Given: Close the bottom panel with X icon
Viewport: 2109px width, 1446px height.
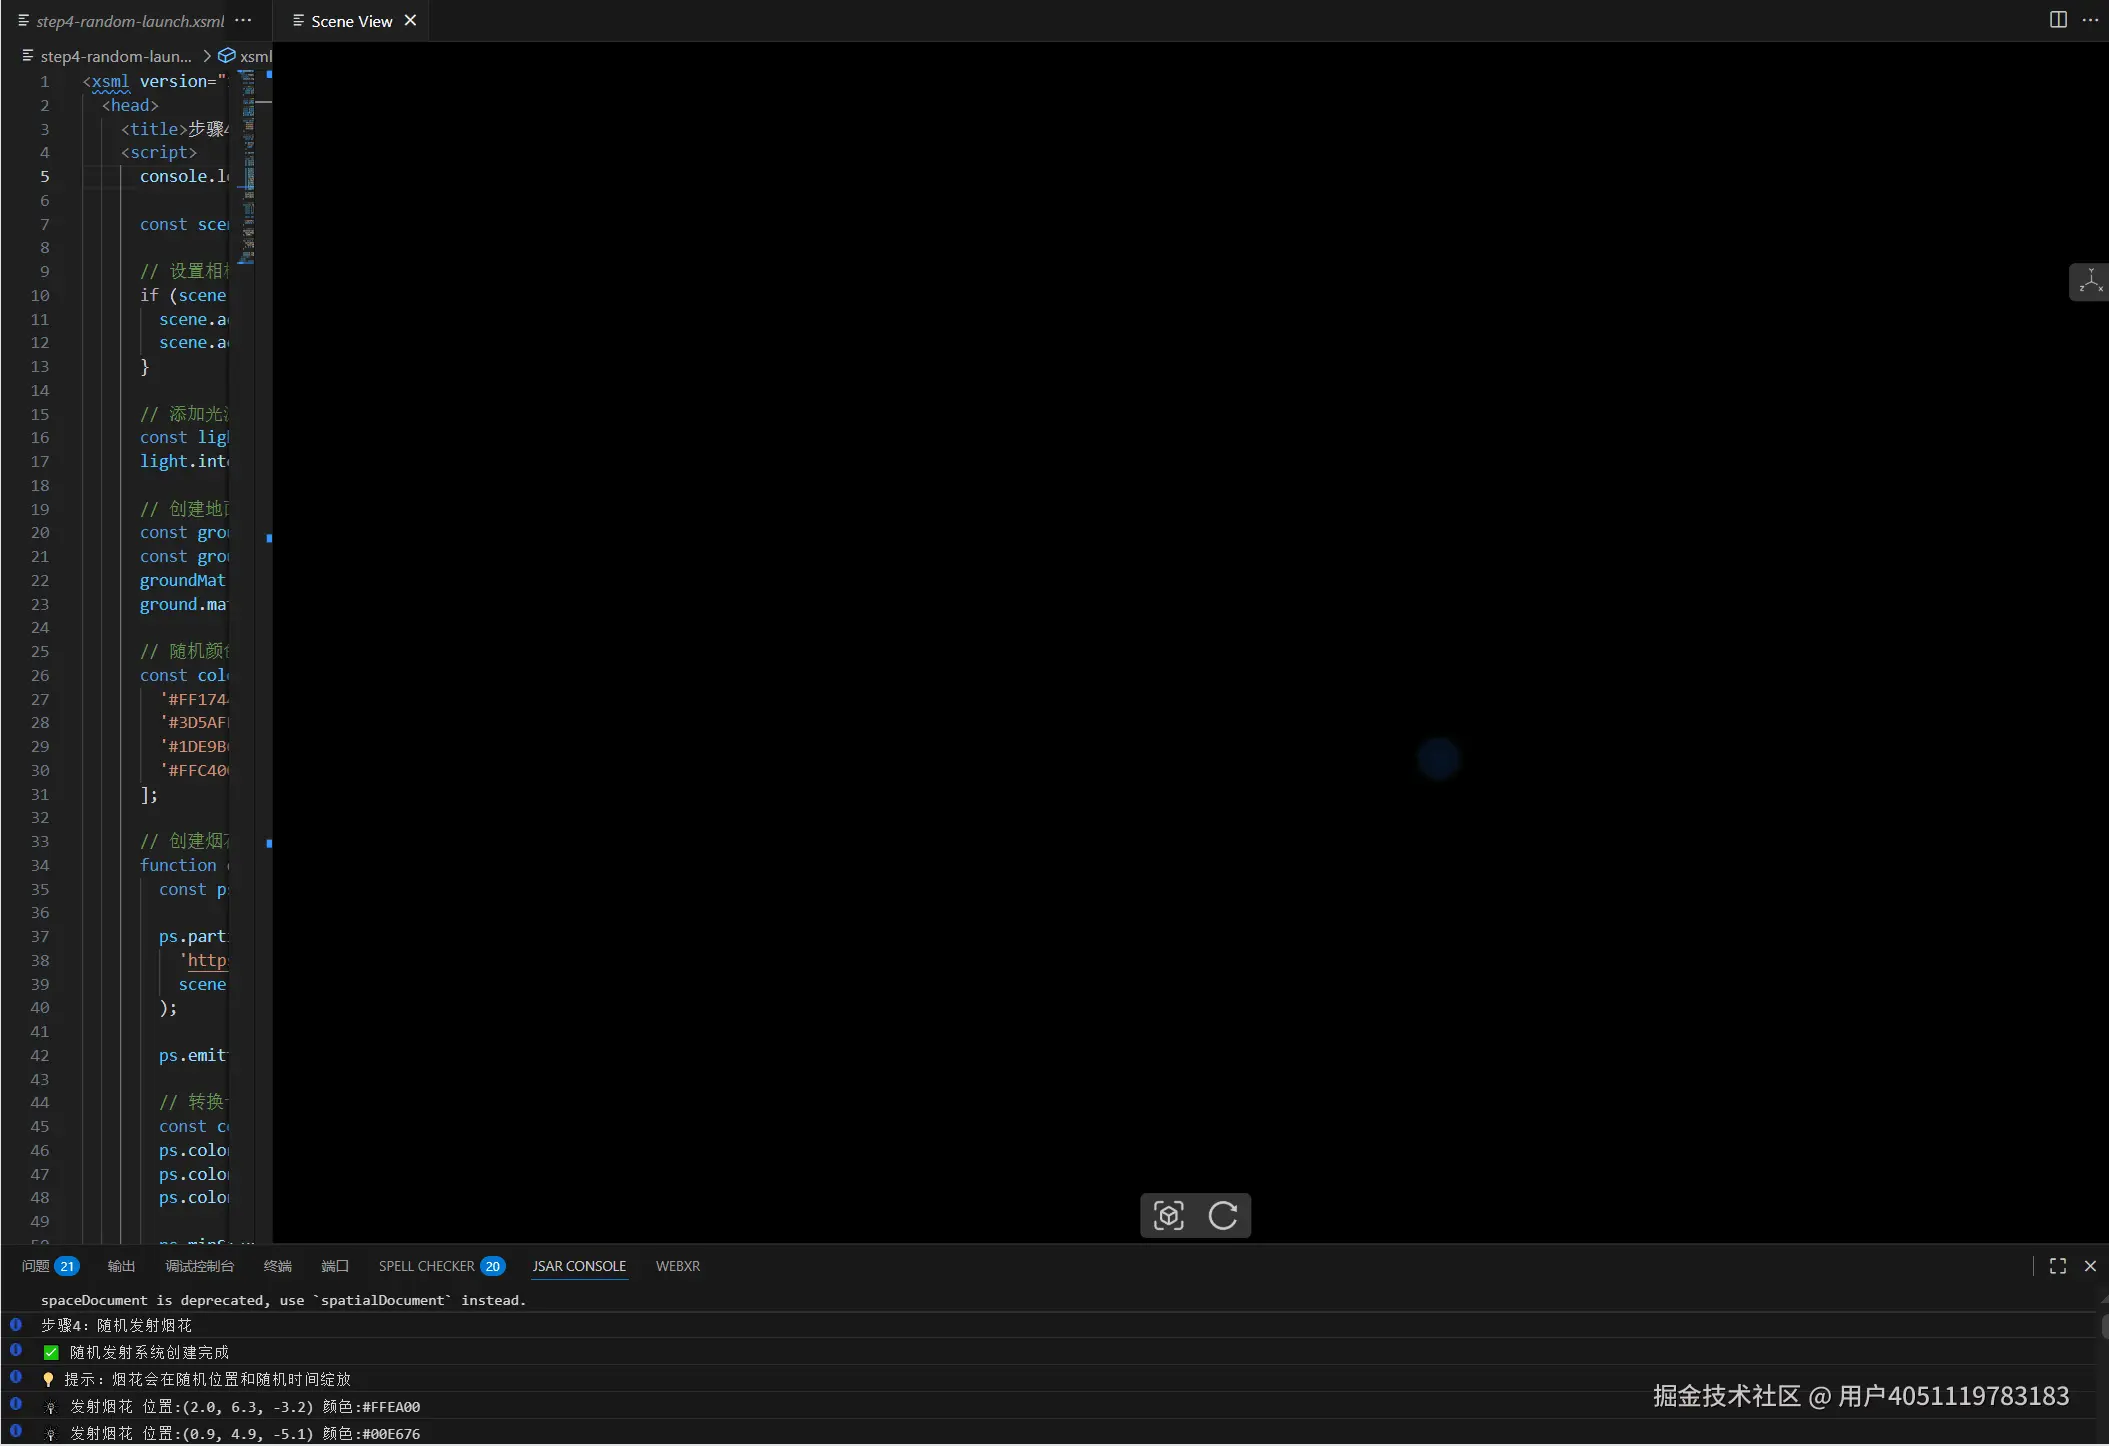Looking at the screenshot, I should (2089, 1266).
